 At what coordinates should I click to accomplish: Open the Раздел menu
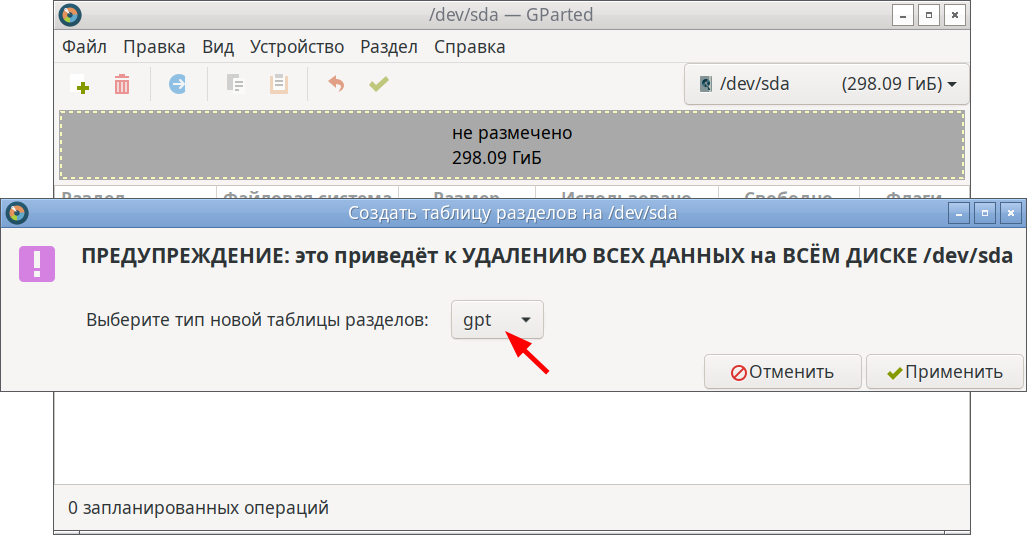point(388,47)
